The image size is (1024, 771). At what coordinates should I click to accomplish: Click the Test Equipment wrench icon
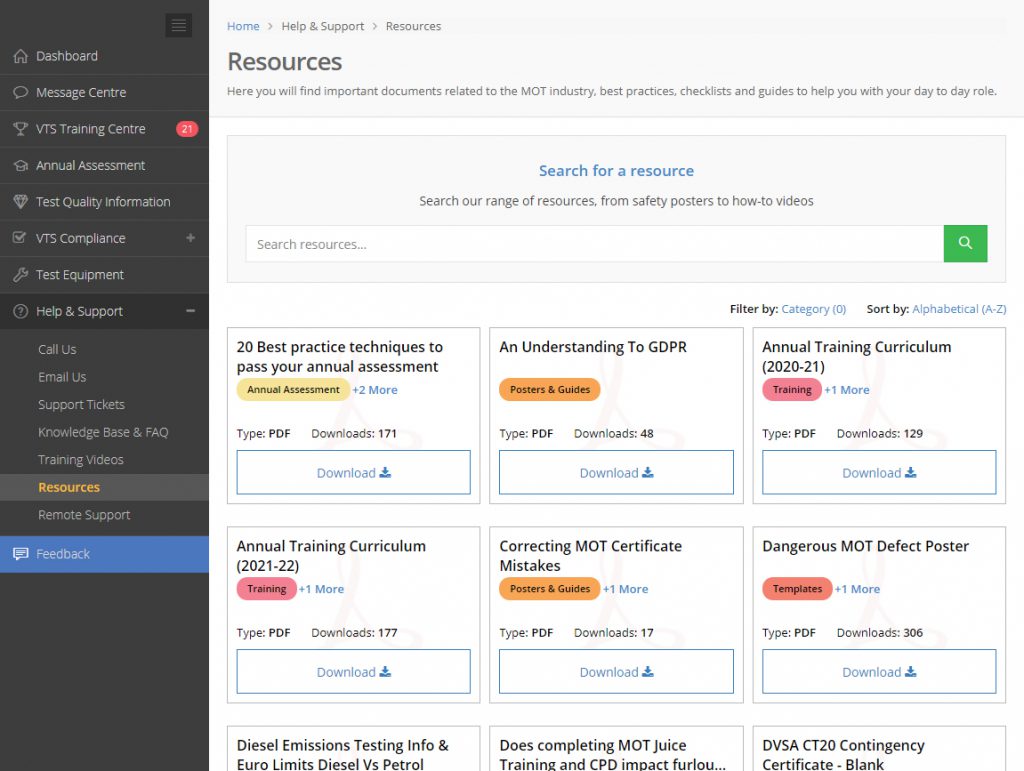coord(21,275)
